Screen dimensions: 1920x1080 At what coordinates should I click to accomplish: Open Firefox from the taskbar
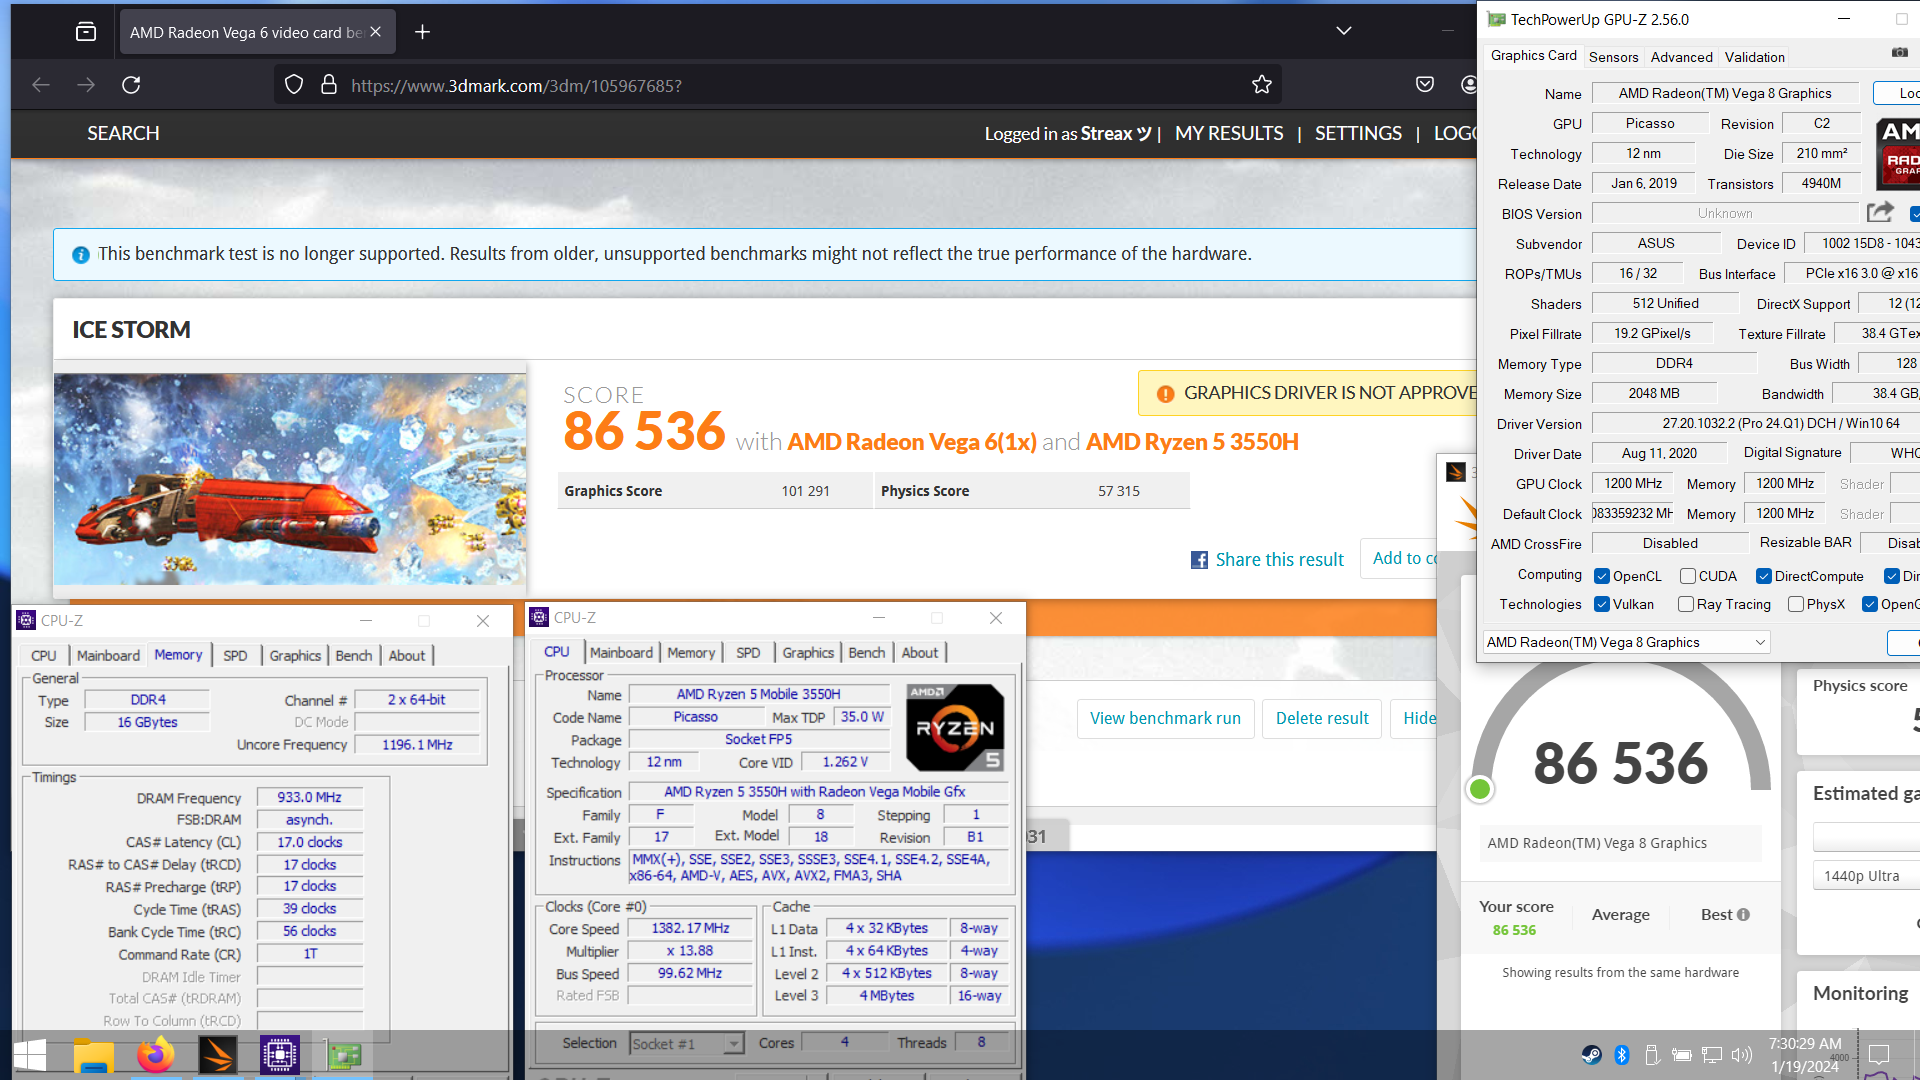pos(156,1056)
